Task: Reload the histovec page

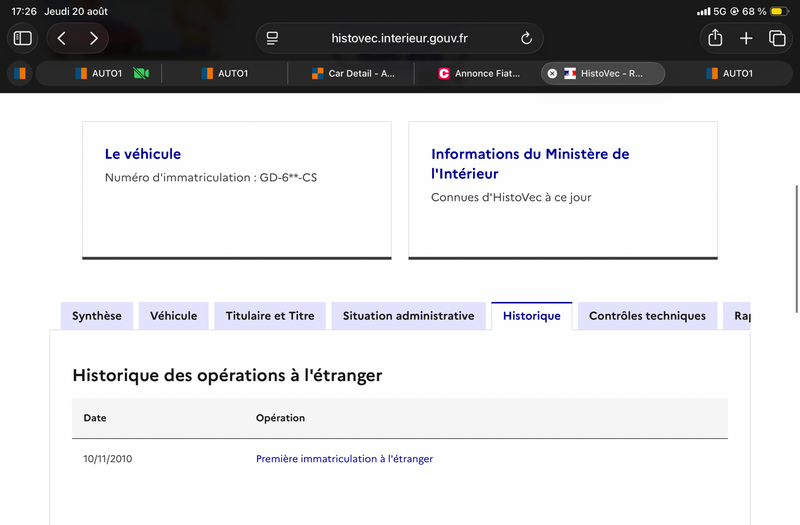Action: click(527, 38)
